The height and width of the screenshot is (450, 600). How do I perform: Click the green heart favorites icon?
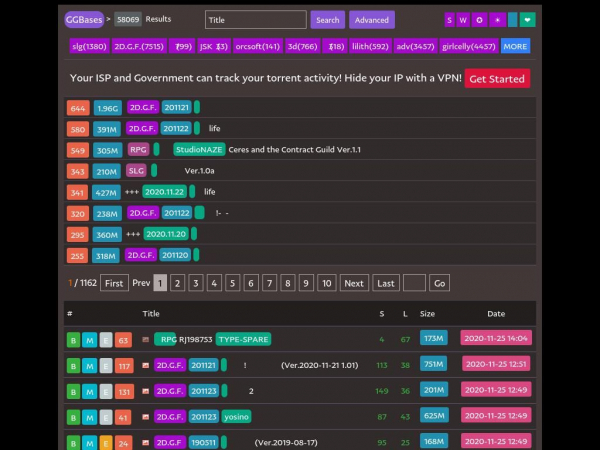coord(527,20)
